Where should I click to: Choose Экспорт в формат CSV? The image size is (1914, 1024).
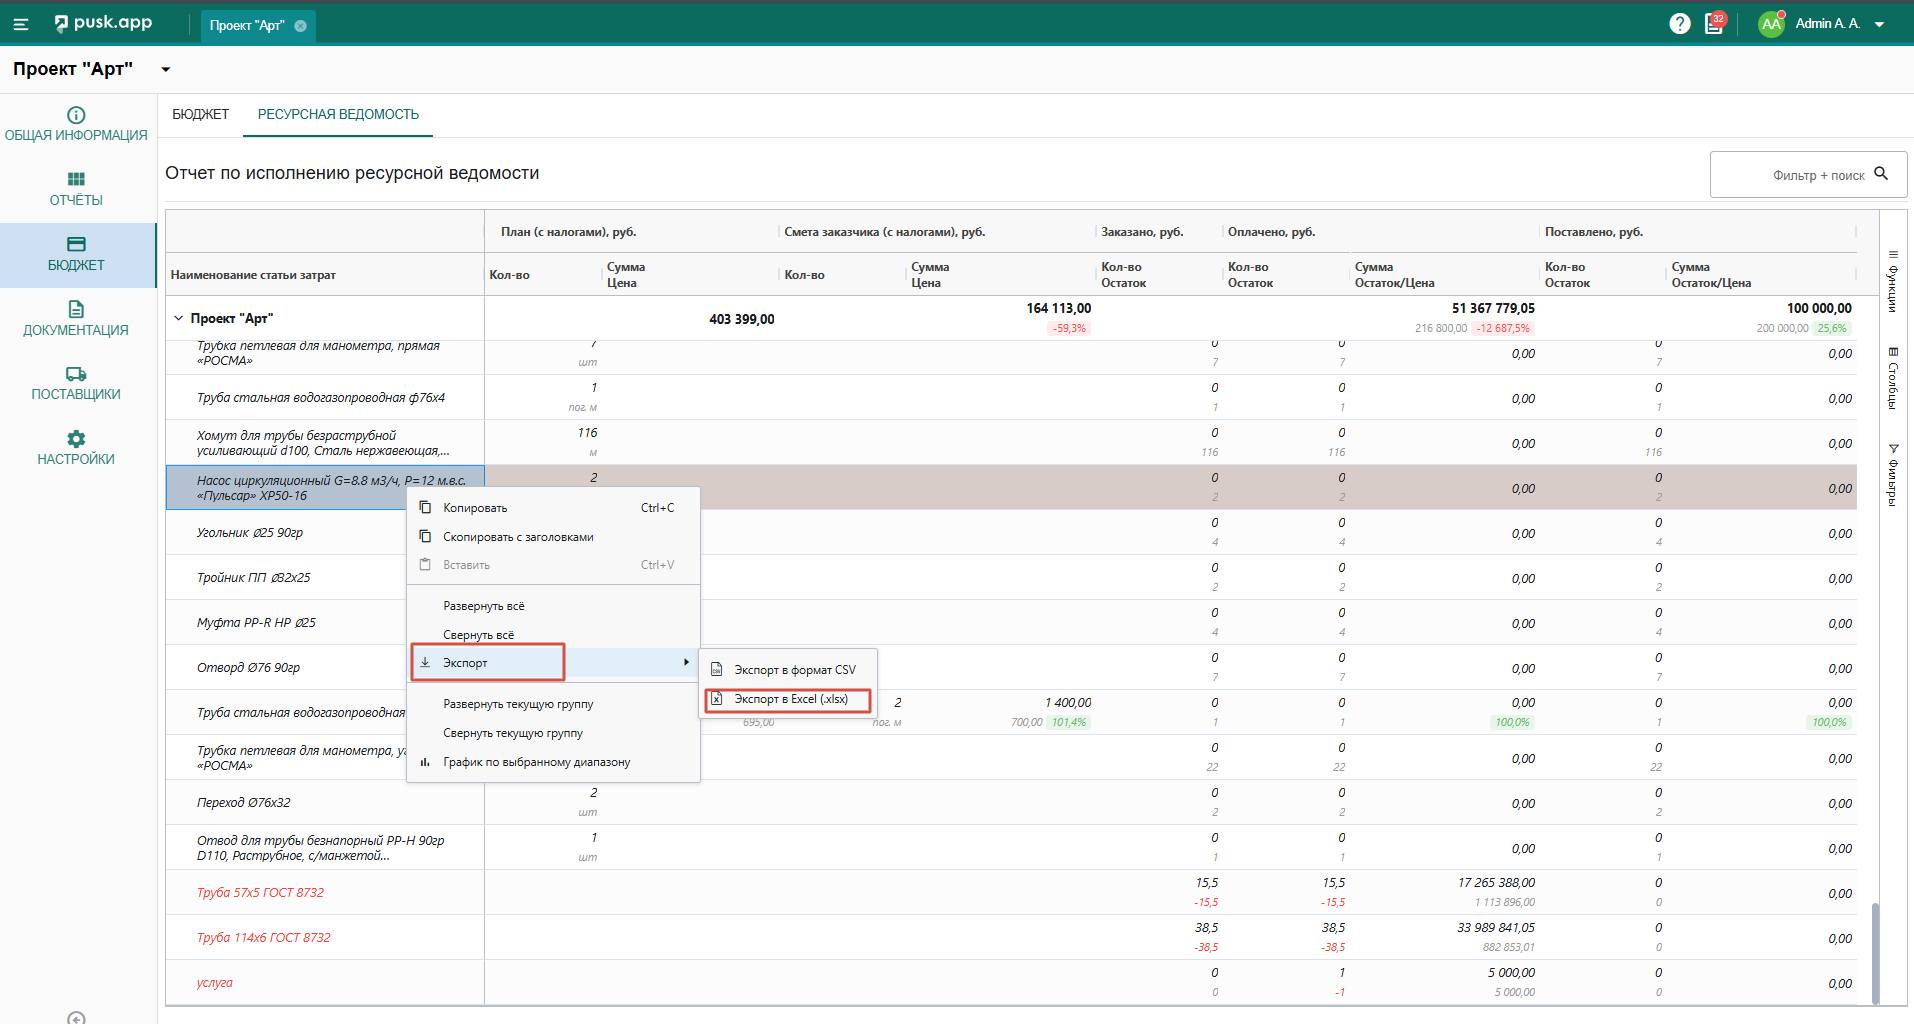794,670
